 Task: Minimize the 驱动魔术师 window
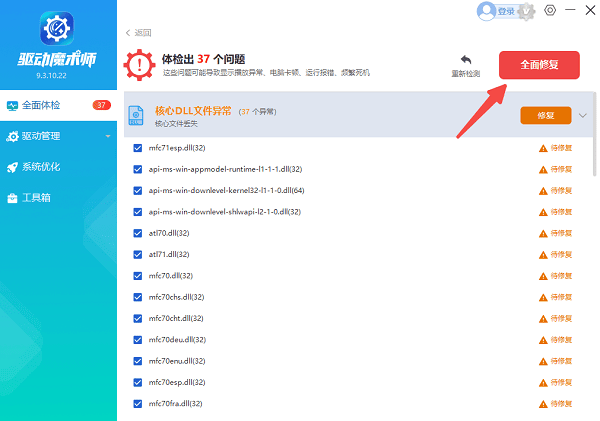tap(570, 10)
